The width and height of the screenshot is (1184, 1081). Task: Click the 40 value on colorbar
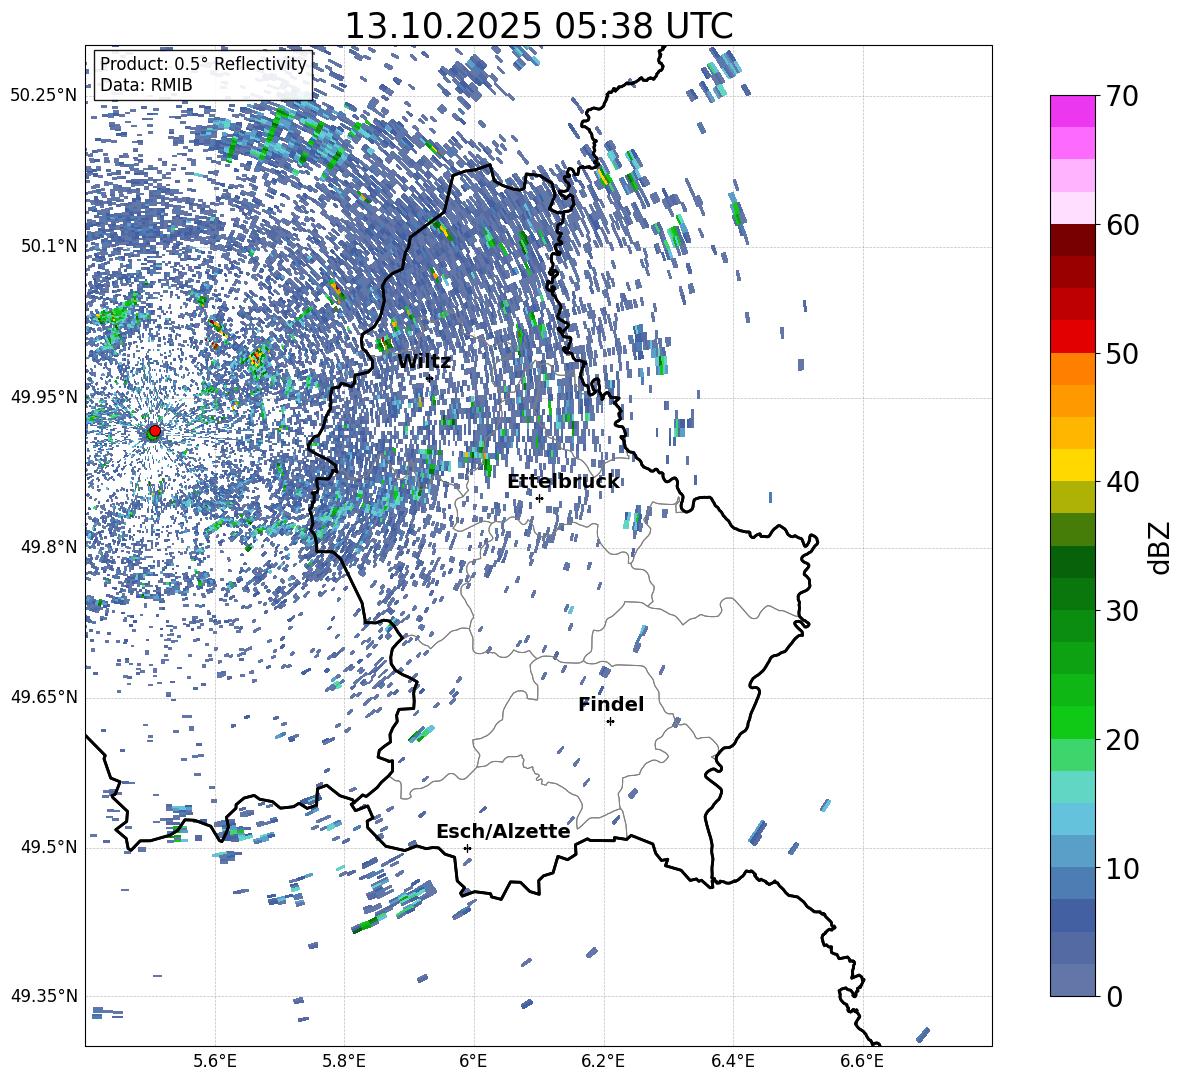(x=1122, y=482)
